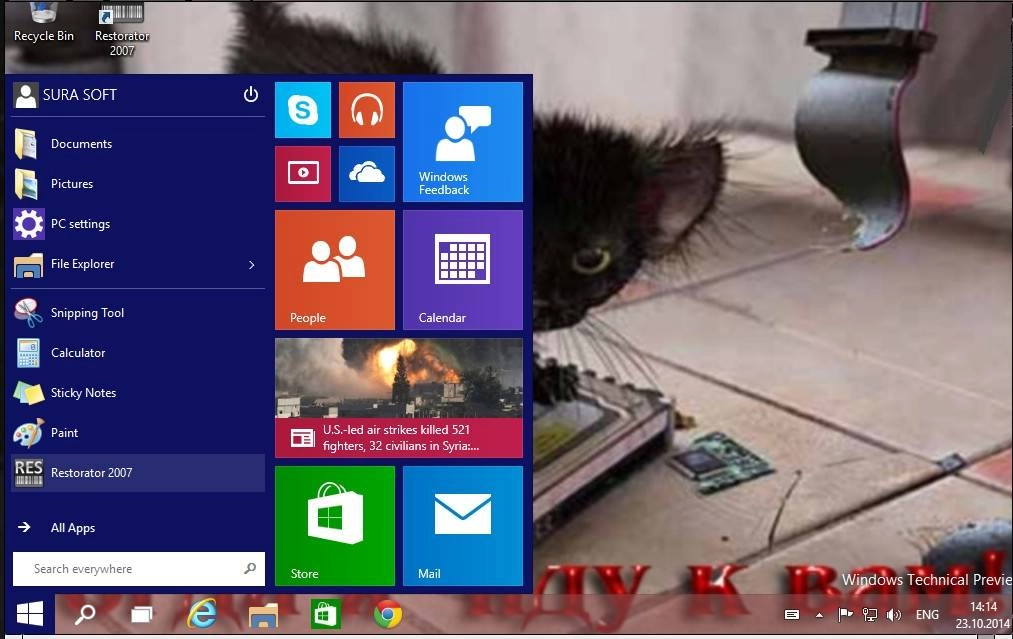This screenshot has width=1013, height=639.
Task: Open Pictures from Start menu
Action: [x=138, y=183]
